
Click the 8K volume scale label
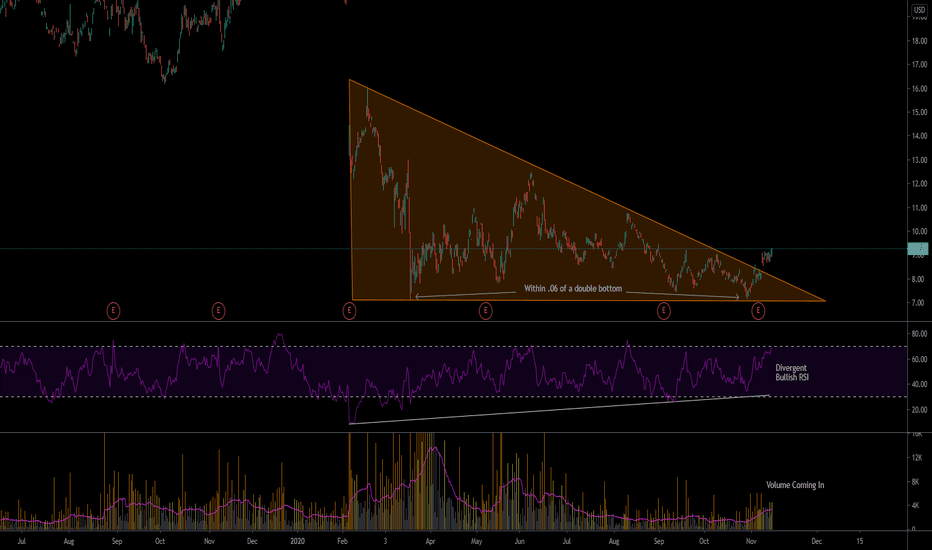(917, 482)
